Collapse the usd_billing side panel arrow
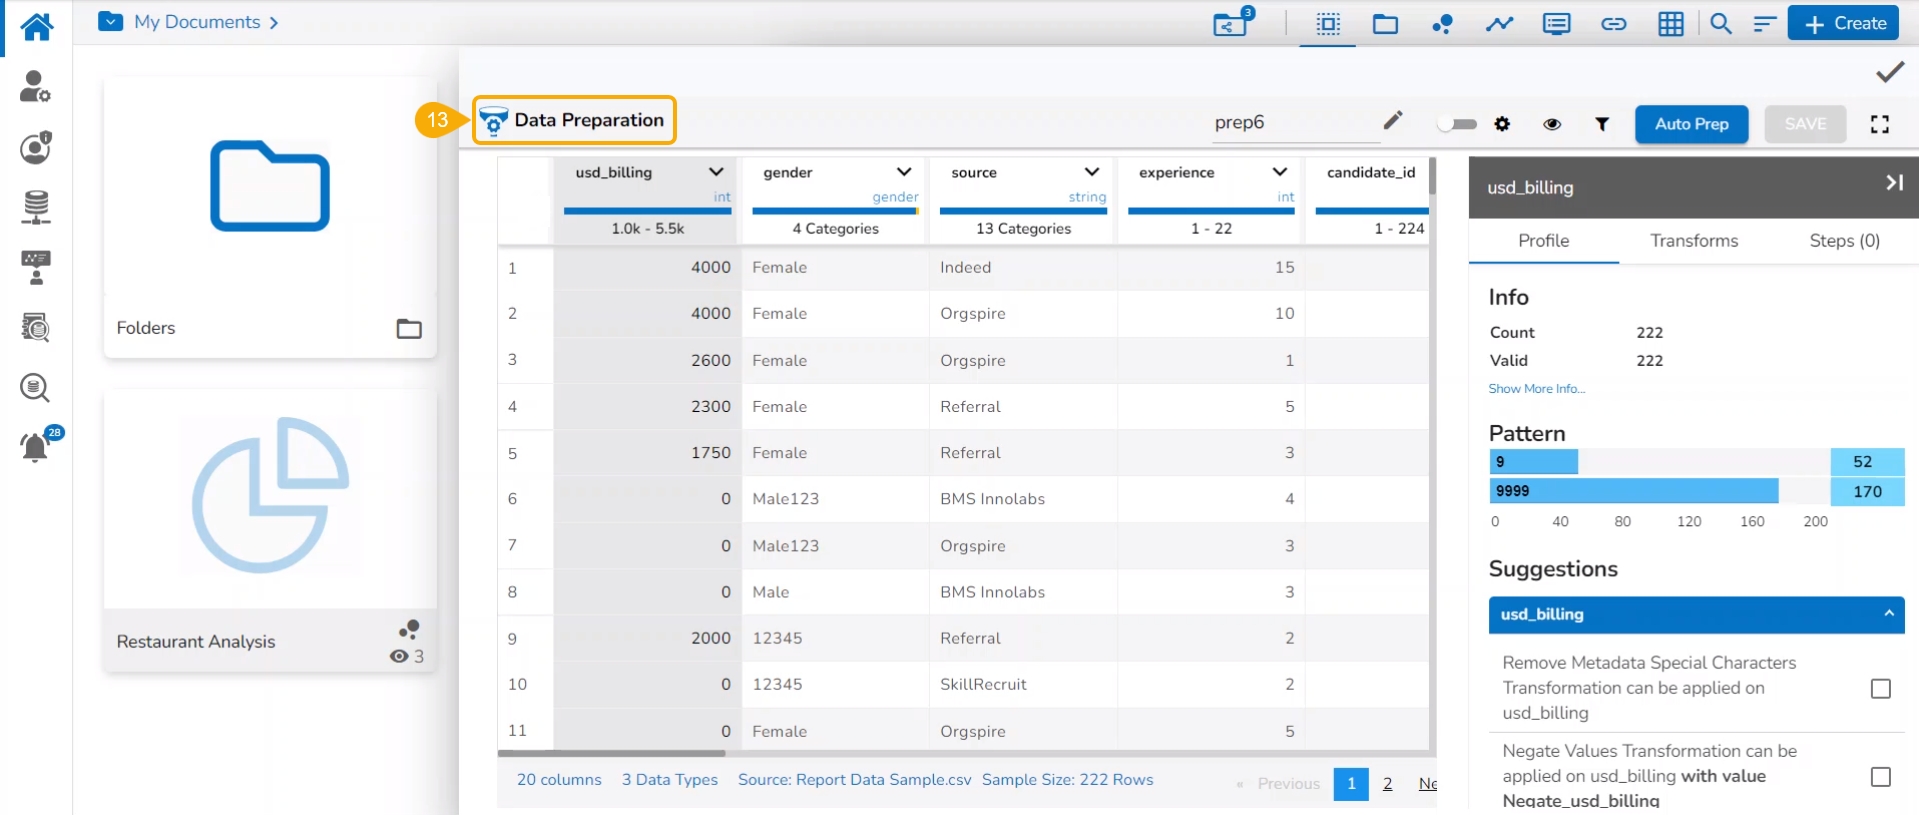 pos(1893,183)
